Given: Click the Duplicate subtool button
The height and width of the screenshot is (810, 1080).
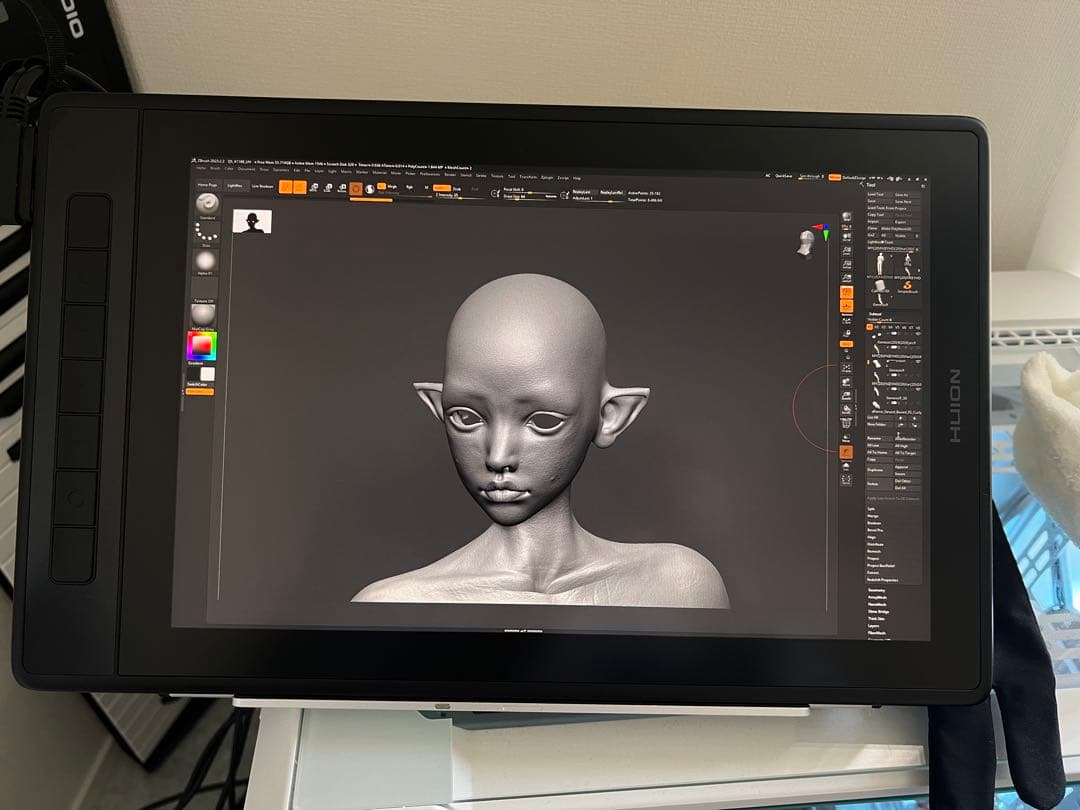Looking at the screenshot, I should click(876, 470).
